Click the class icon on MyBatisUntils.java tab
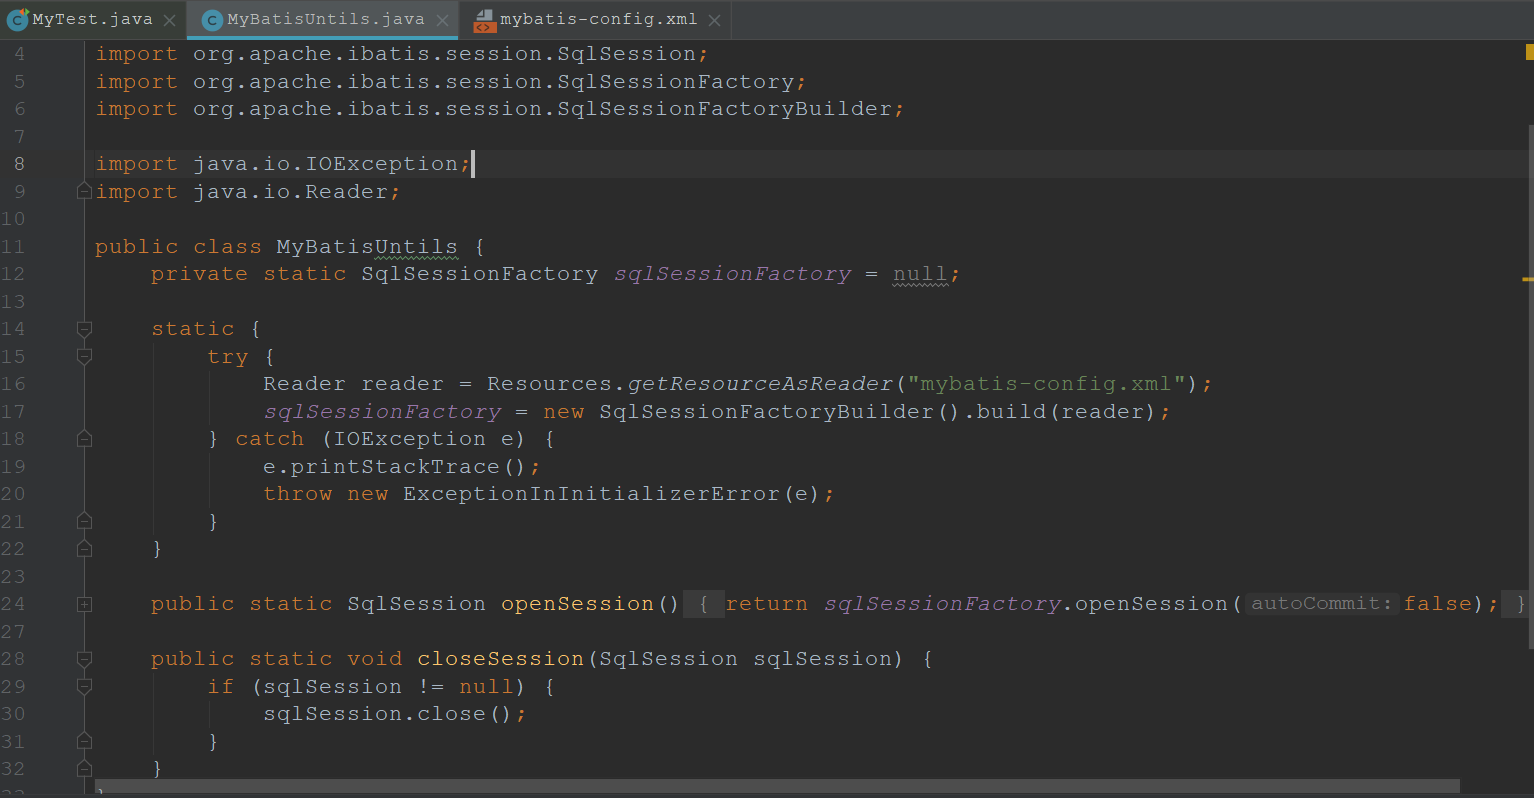The width and height of the screenshot is (1534, 798). (212, 20)
